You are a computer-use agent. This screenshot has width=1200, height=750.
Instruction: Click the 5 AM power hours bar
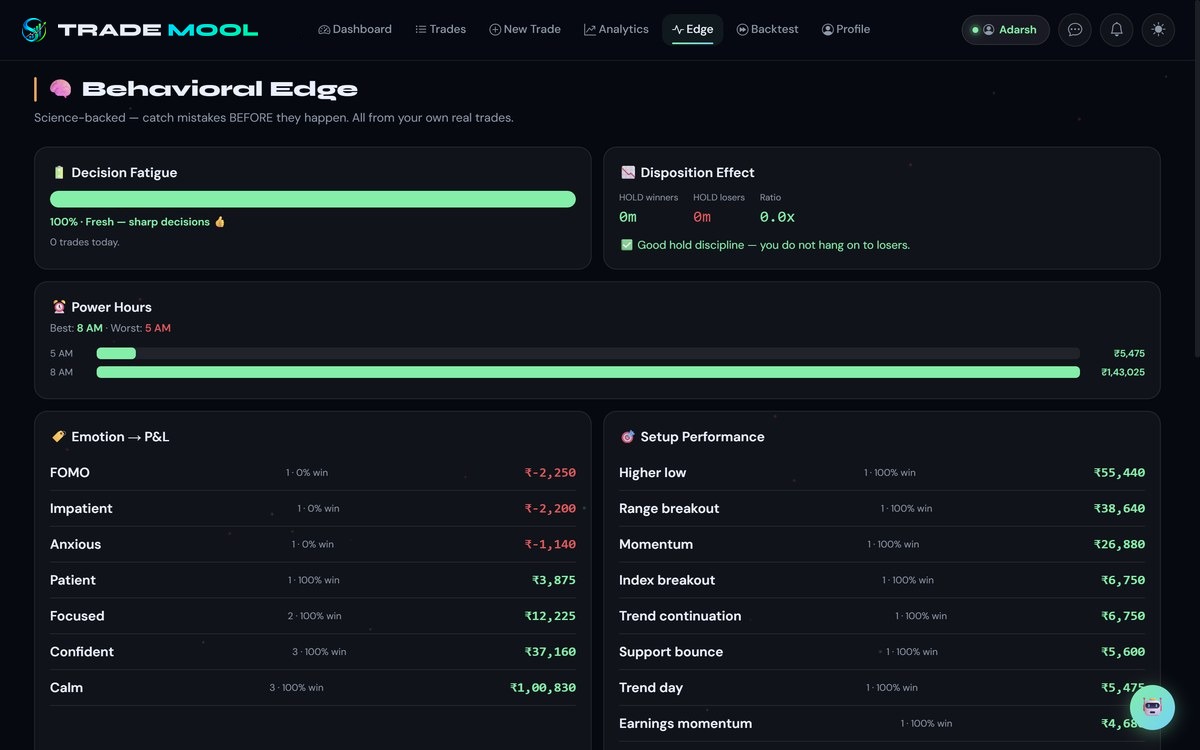[x=588, y=353]
